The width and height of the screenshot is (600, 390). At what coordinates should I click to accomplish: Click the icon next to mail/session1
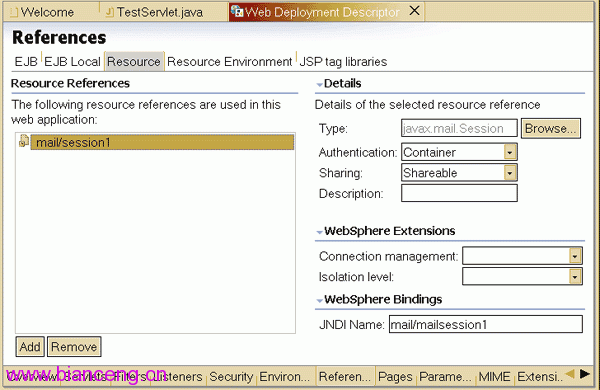coord(23,141)
